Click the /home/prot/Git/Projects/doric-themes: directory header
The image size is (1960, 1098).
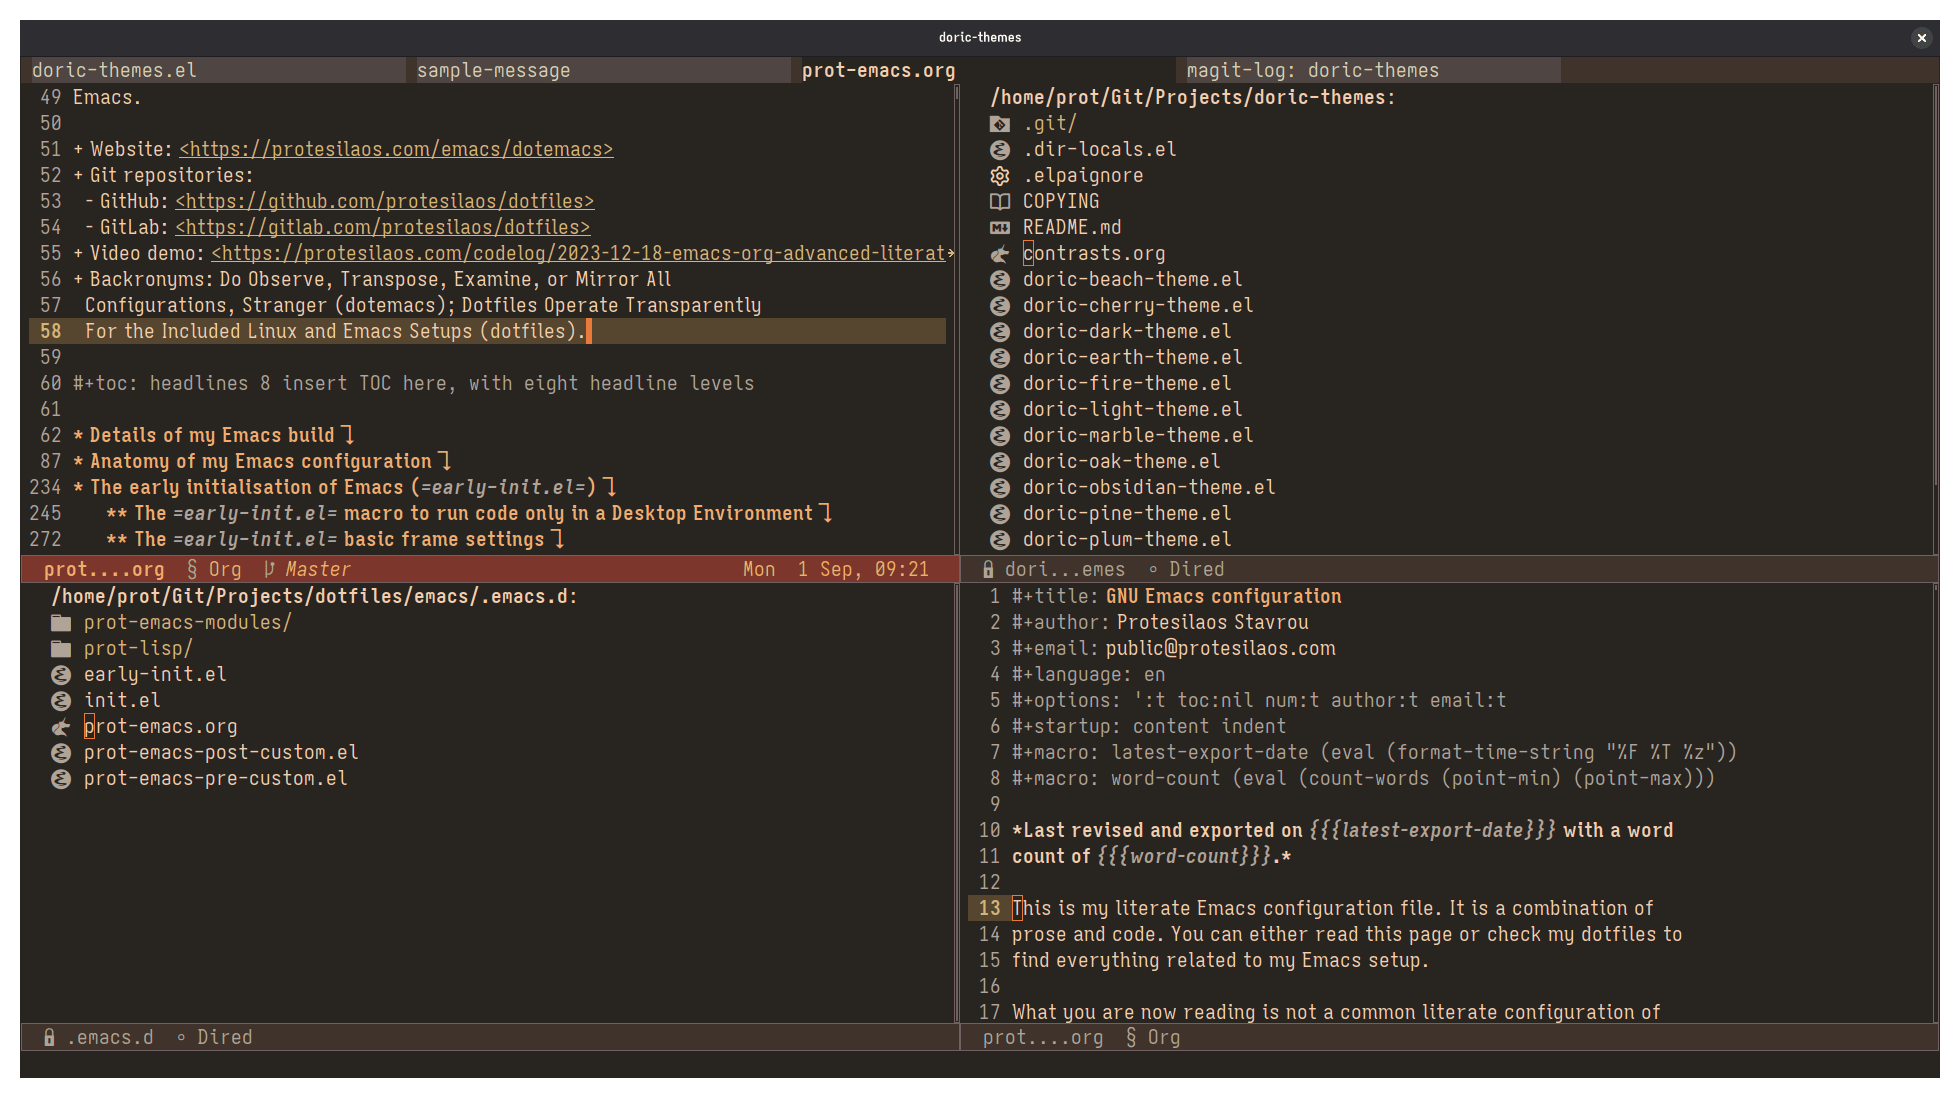coord(1192,98)
